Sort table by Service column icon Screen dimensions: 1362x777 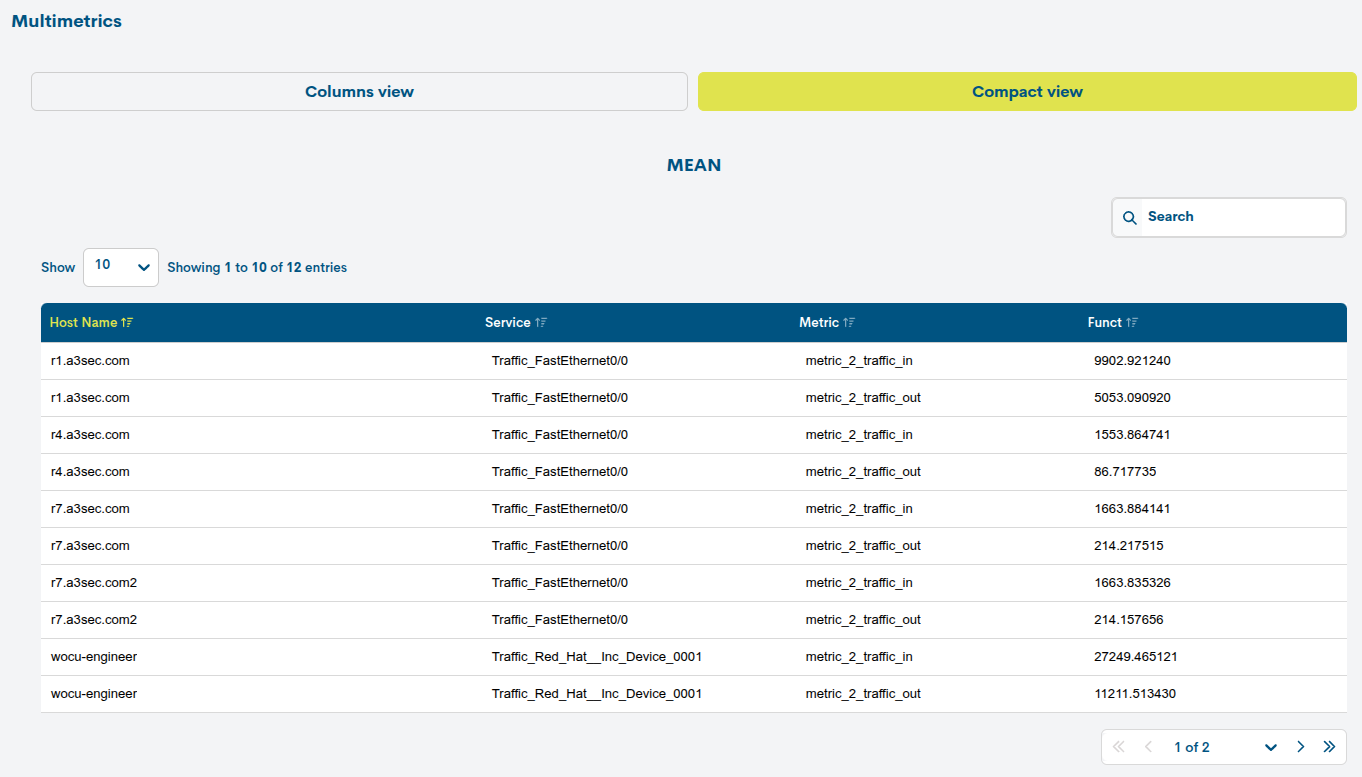tap(541, 323)
